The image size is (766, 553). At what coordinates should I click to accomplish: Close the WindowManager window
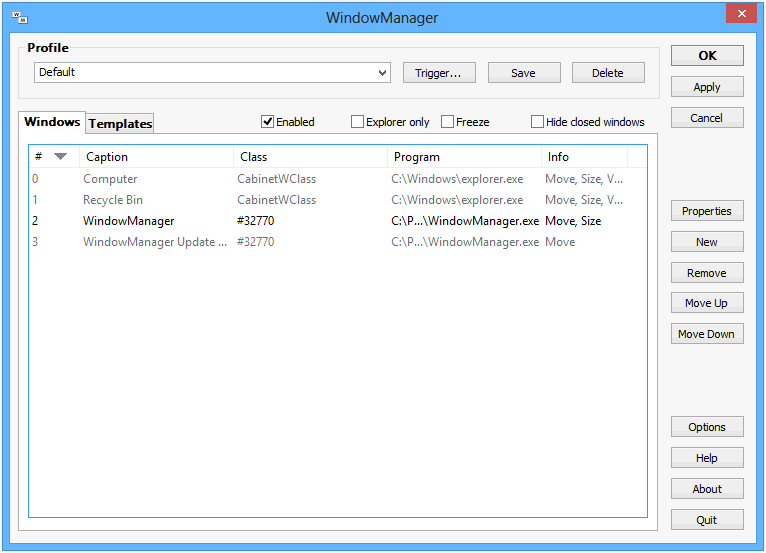[x=741, y=13]
